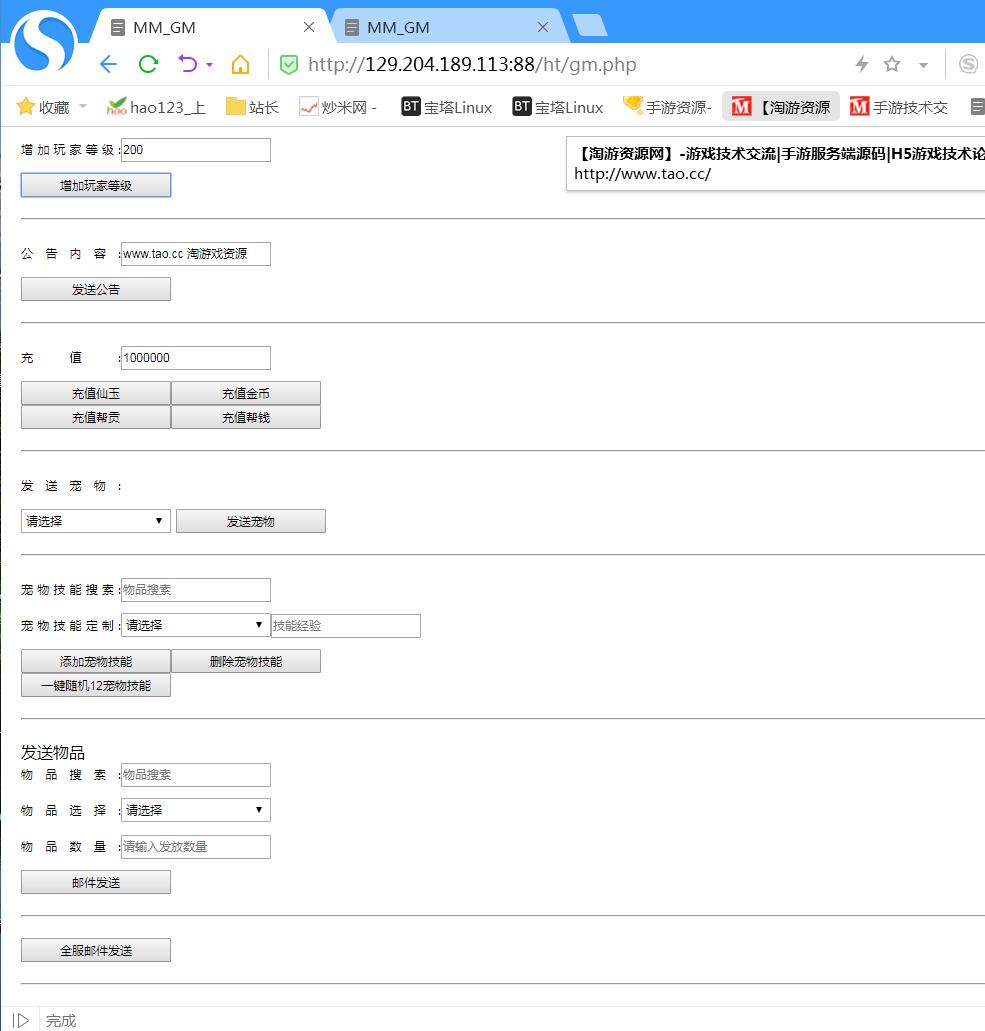Click the lightning speed mode icon
The height and width of the screenshot is (1031, 985).
pyautogui.click(x=861, y=65)
